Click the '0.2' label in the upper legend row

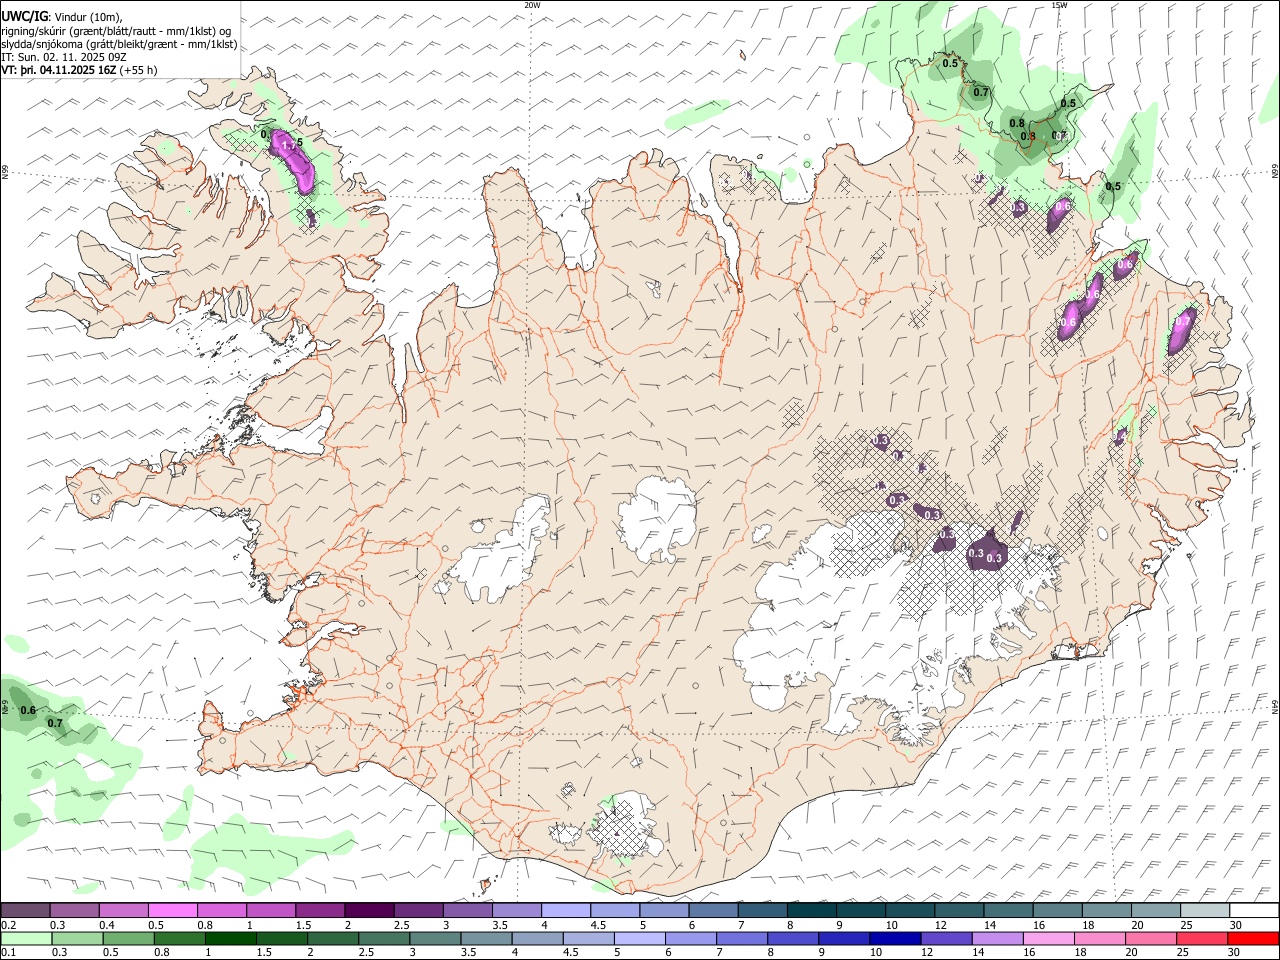click(x=9, y=925)
